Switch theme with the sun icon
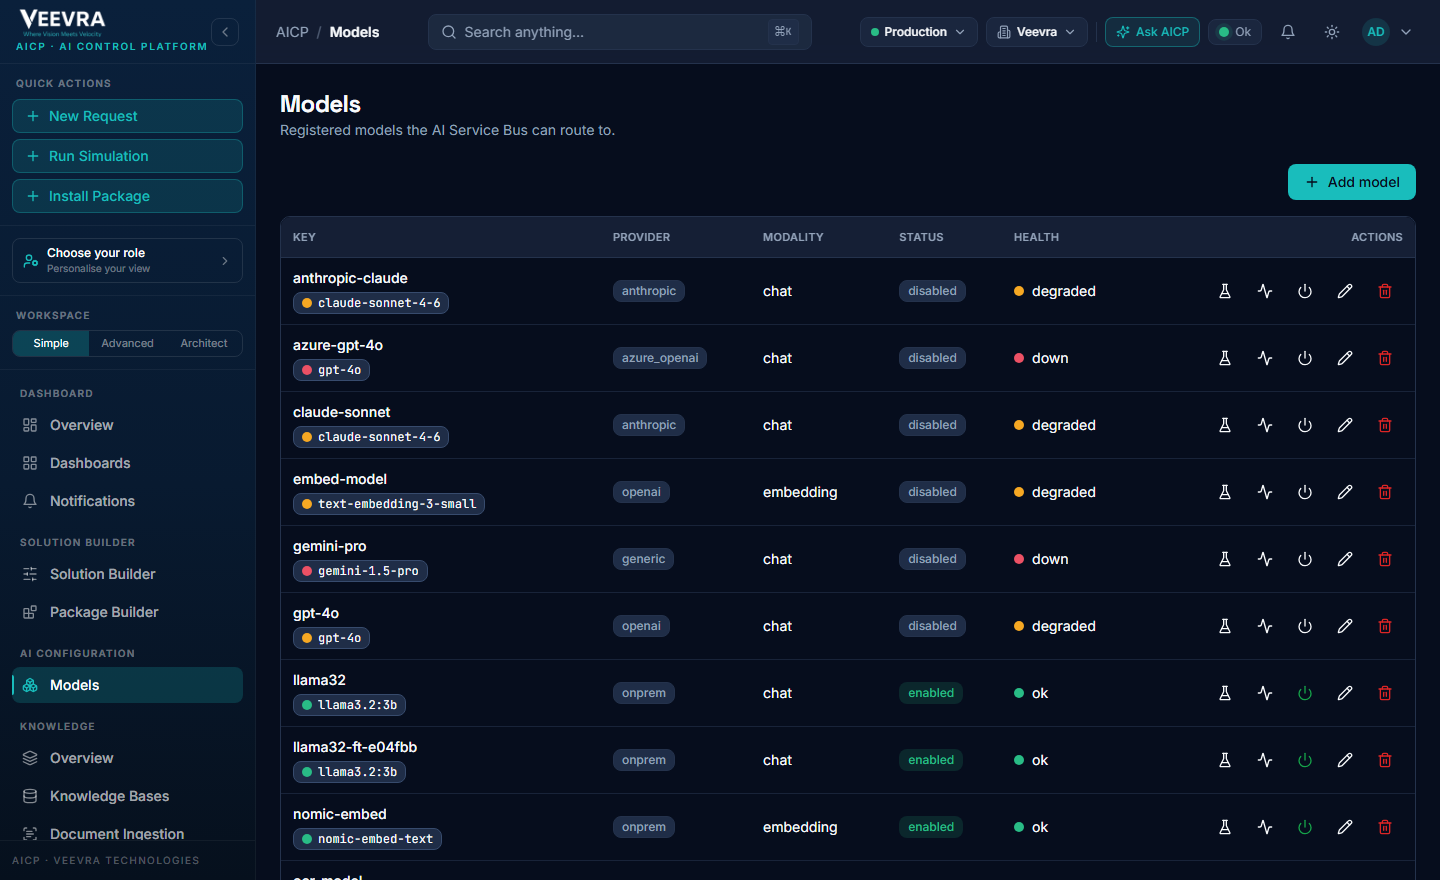This screenshot has width=1440, height=880. (1332, 32)
